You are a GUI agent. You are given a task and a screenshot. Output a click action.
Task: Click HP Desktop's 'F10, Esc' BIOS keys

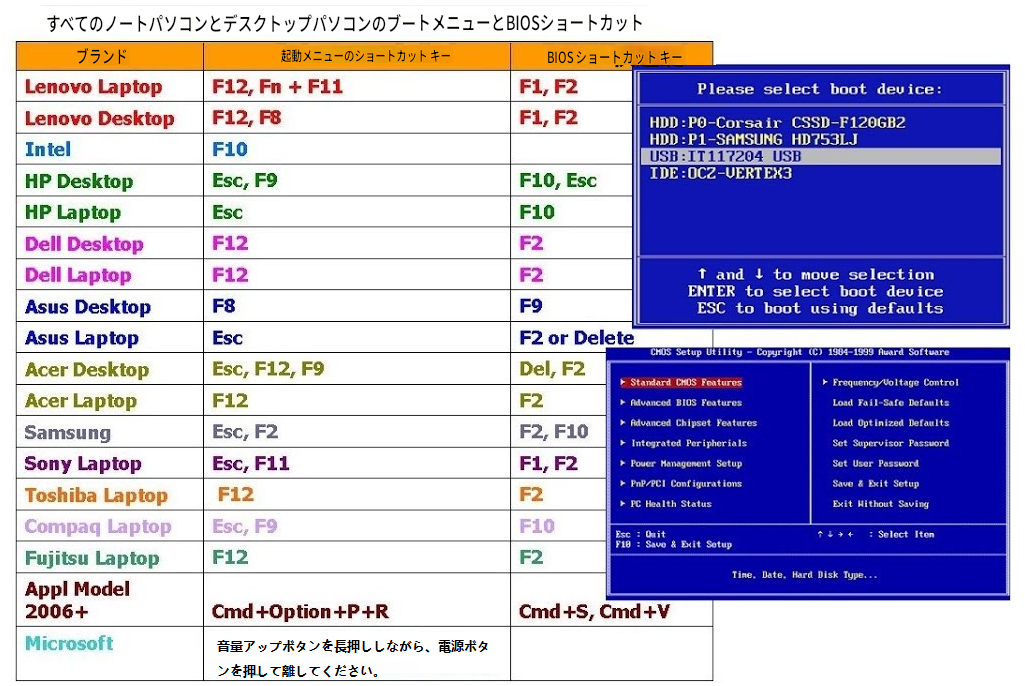click(558, 180)
